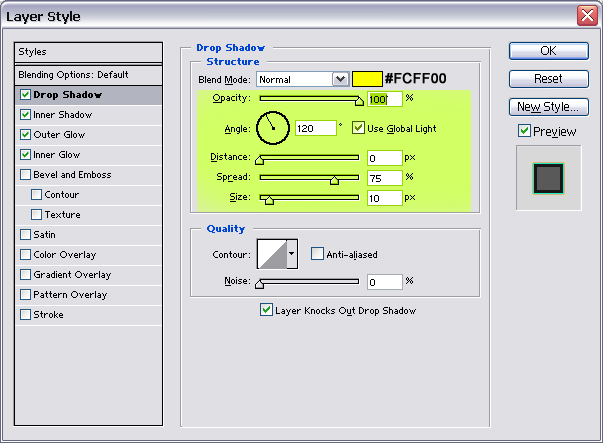Click the New Style button
Image resolution: width=603 pixels, height=443 pixels.
point(547,106)
